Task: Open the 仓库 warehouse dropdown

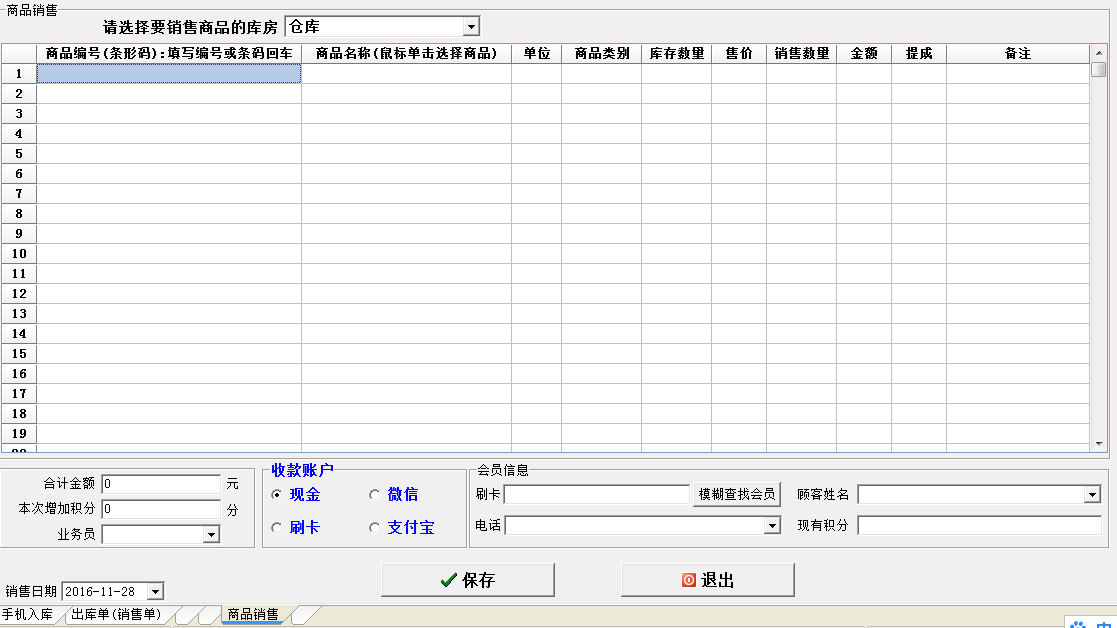Action: 471,27
